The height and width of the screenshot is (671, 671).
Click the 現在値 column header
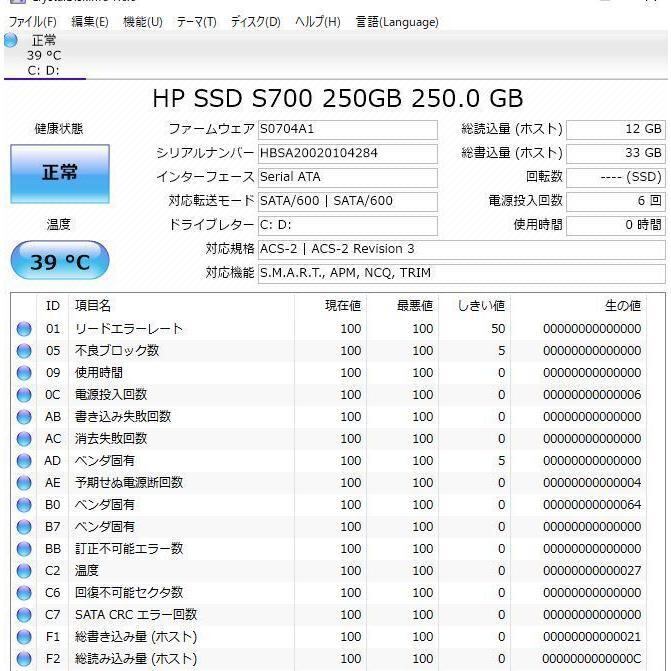(x=330, y=306)
